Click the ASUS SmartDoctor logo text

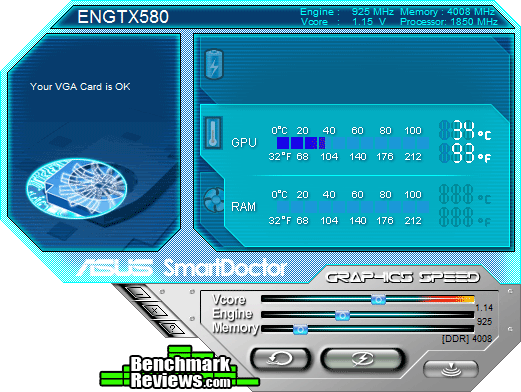pos(182,268)
